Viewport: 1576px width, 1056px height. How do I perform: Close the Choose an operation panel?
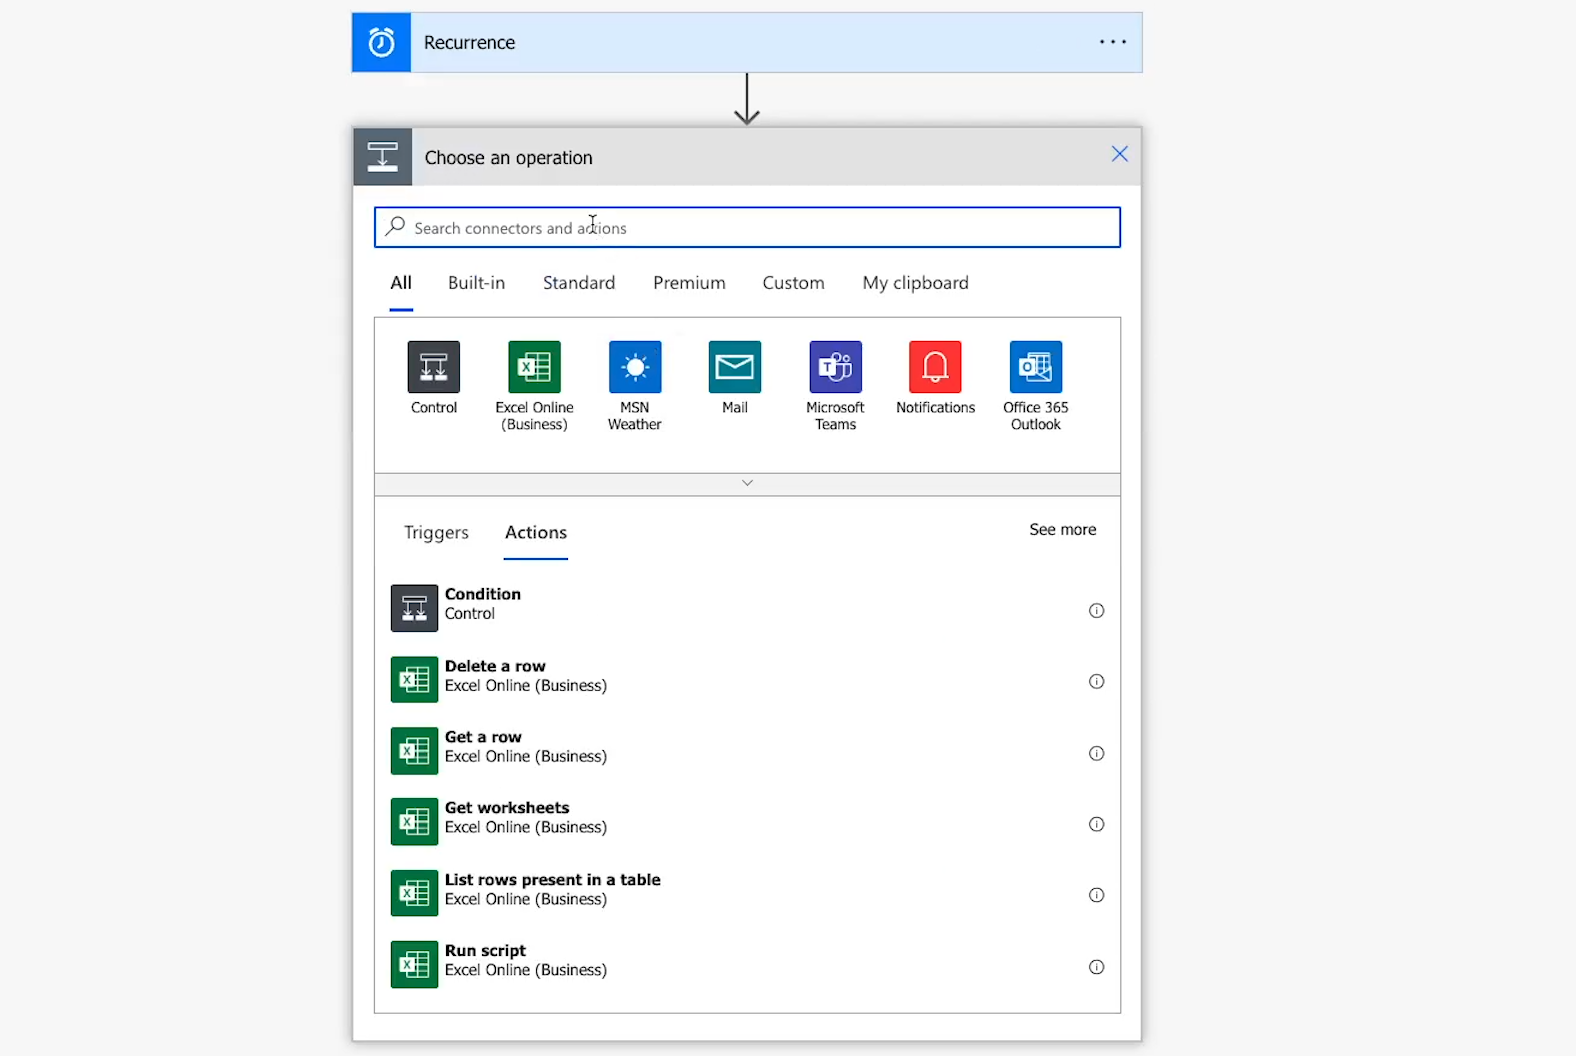click(x=1120, y=154)
